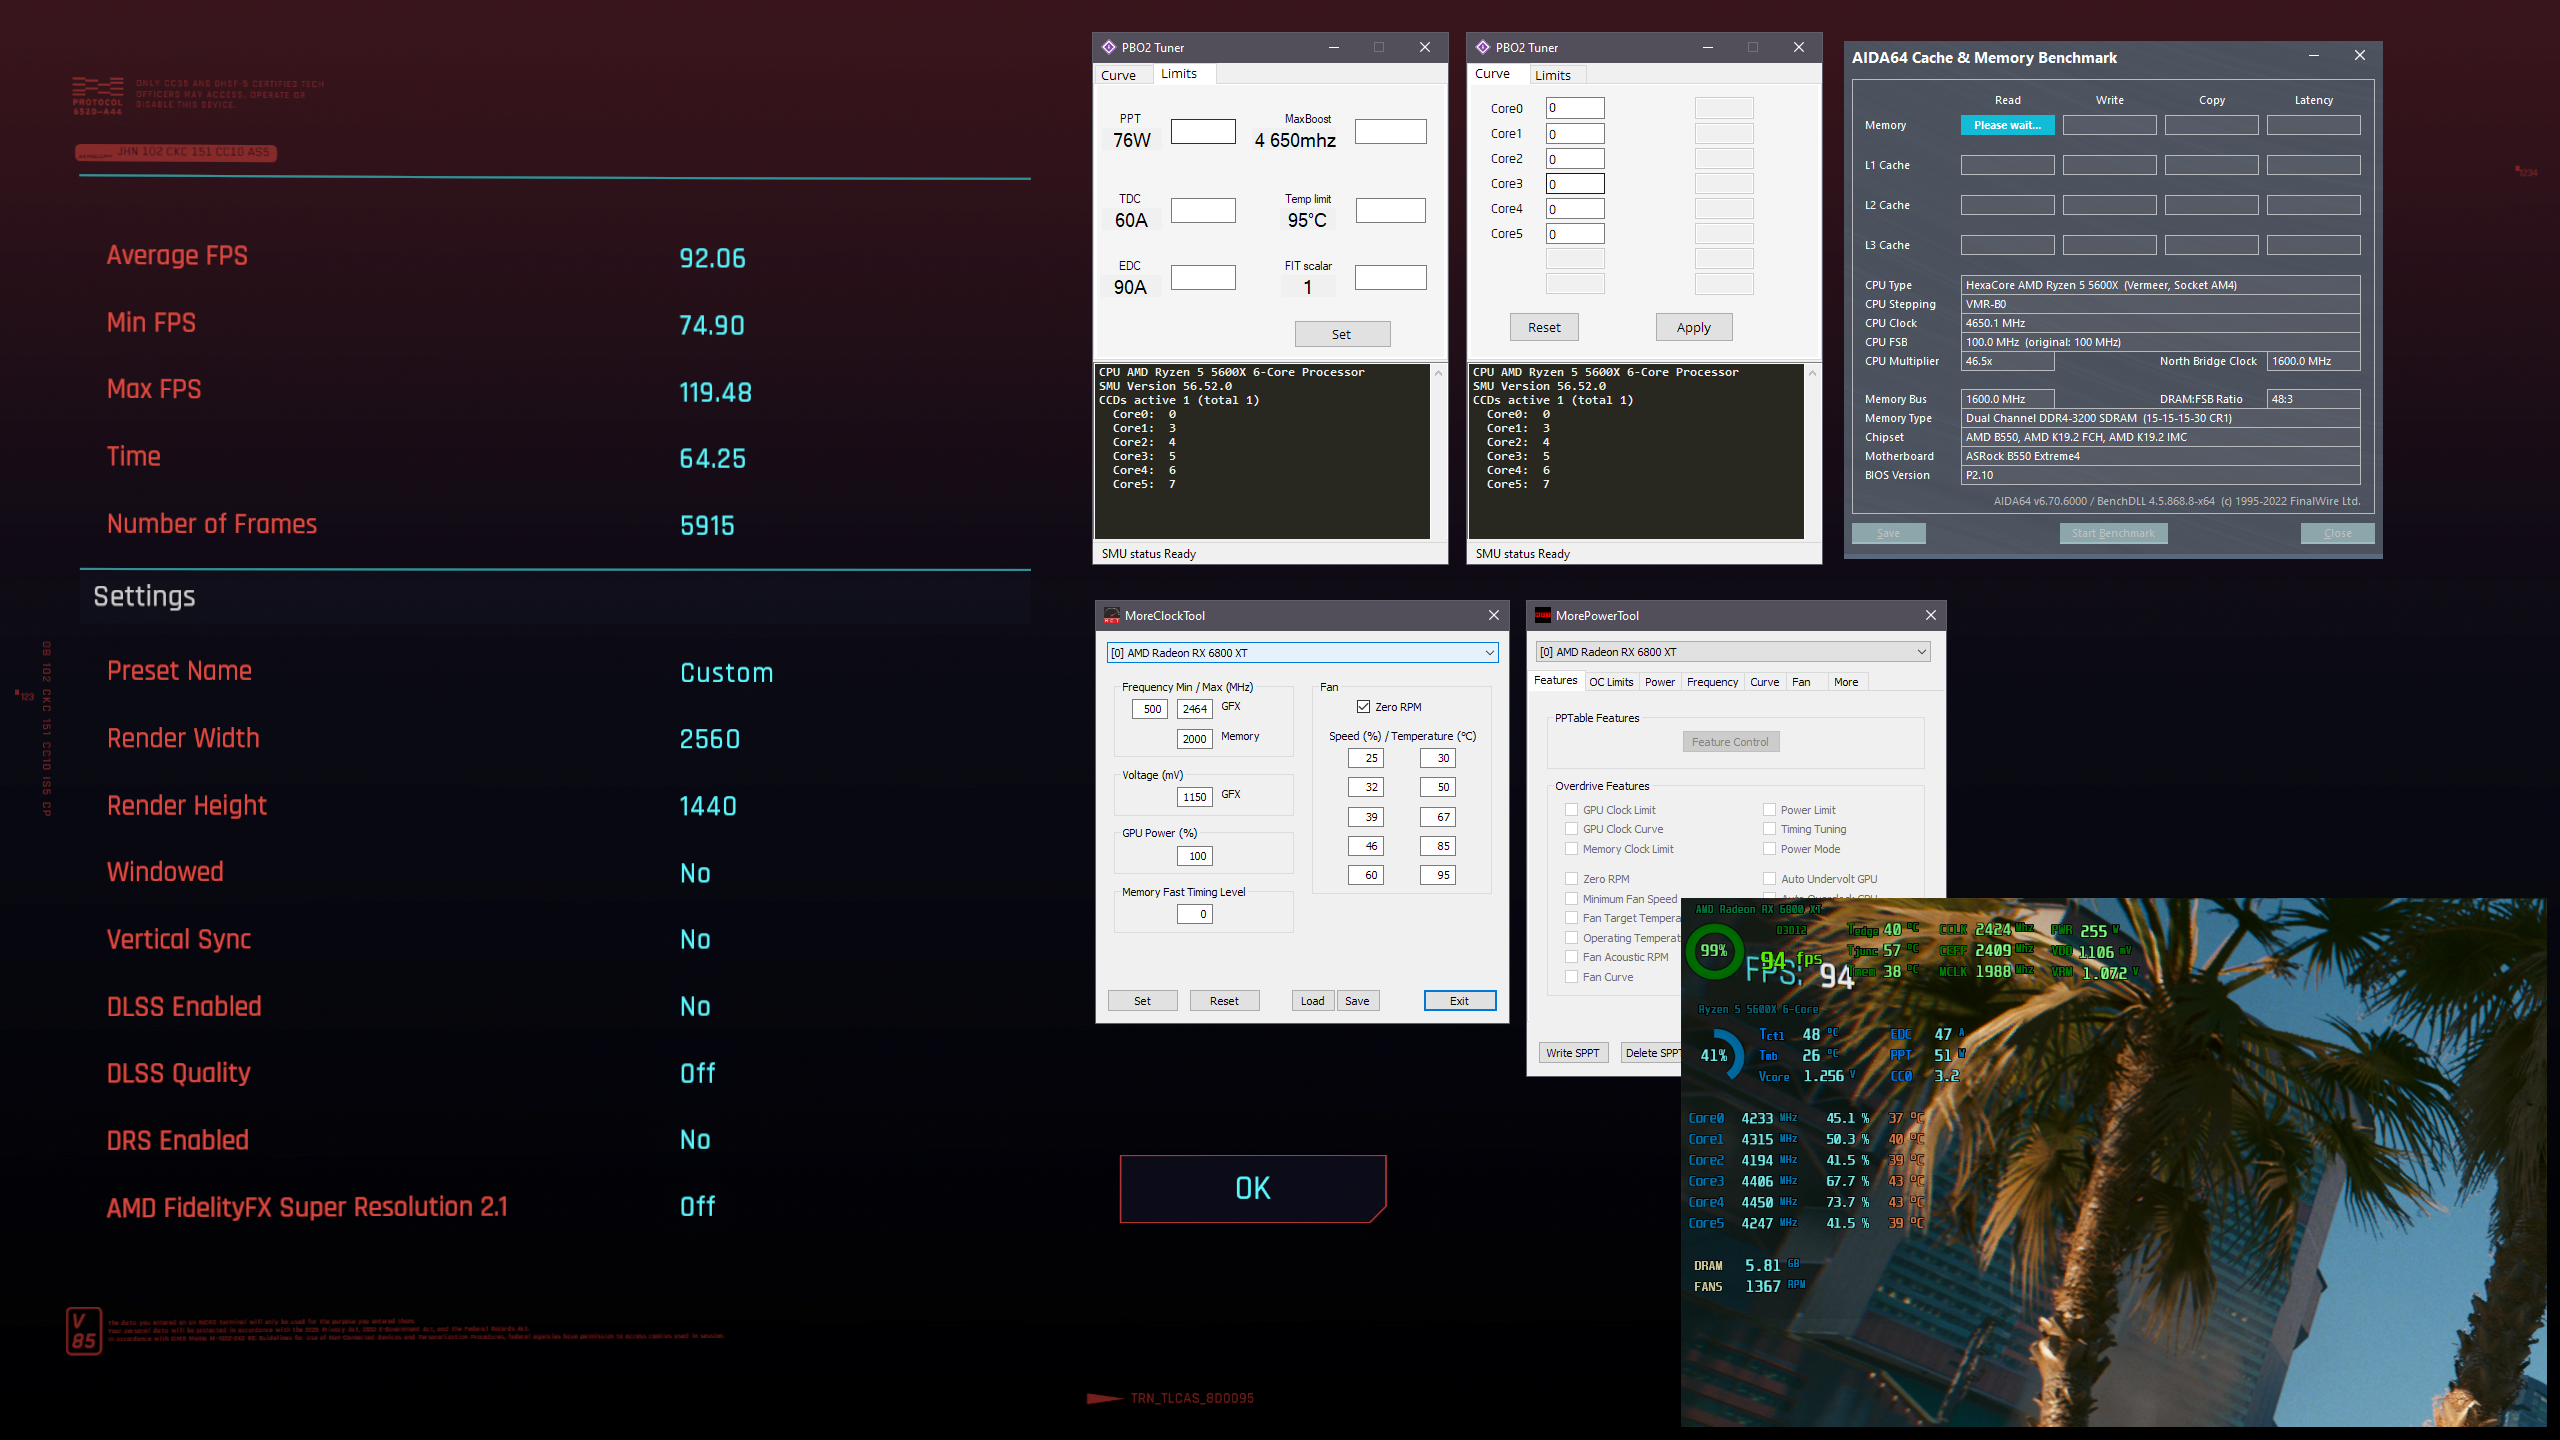The width and height of the screenshot is (2560, 1440).
Task: Minimize the AIDA64 benchmark window
Action: point(2313,56)
